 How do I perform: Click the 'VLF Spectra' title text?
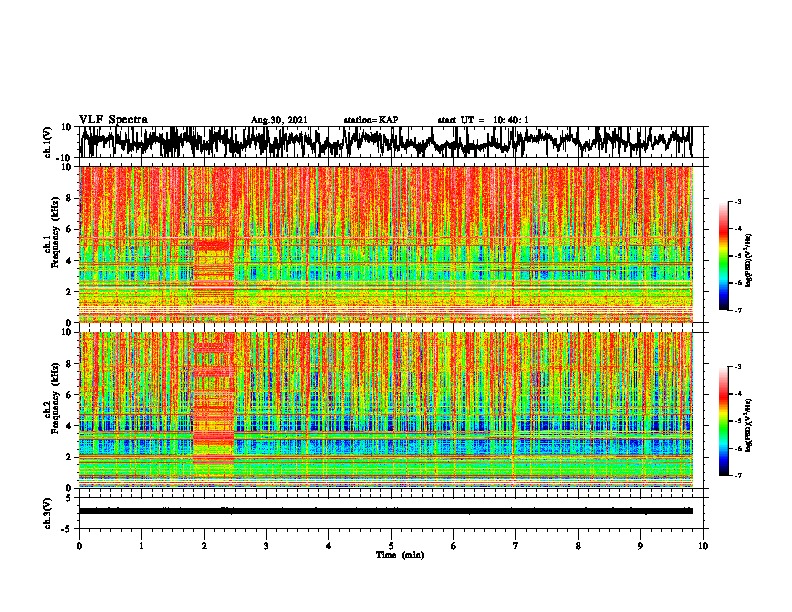(x=113, y=119)
